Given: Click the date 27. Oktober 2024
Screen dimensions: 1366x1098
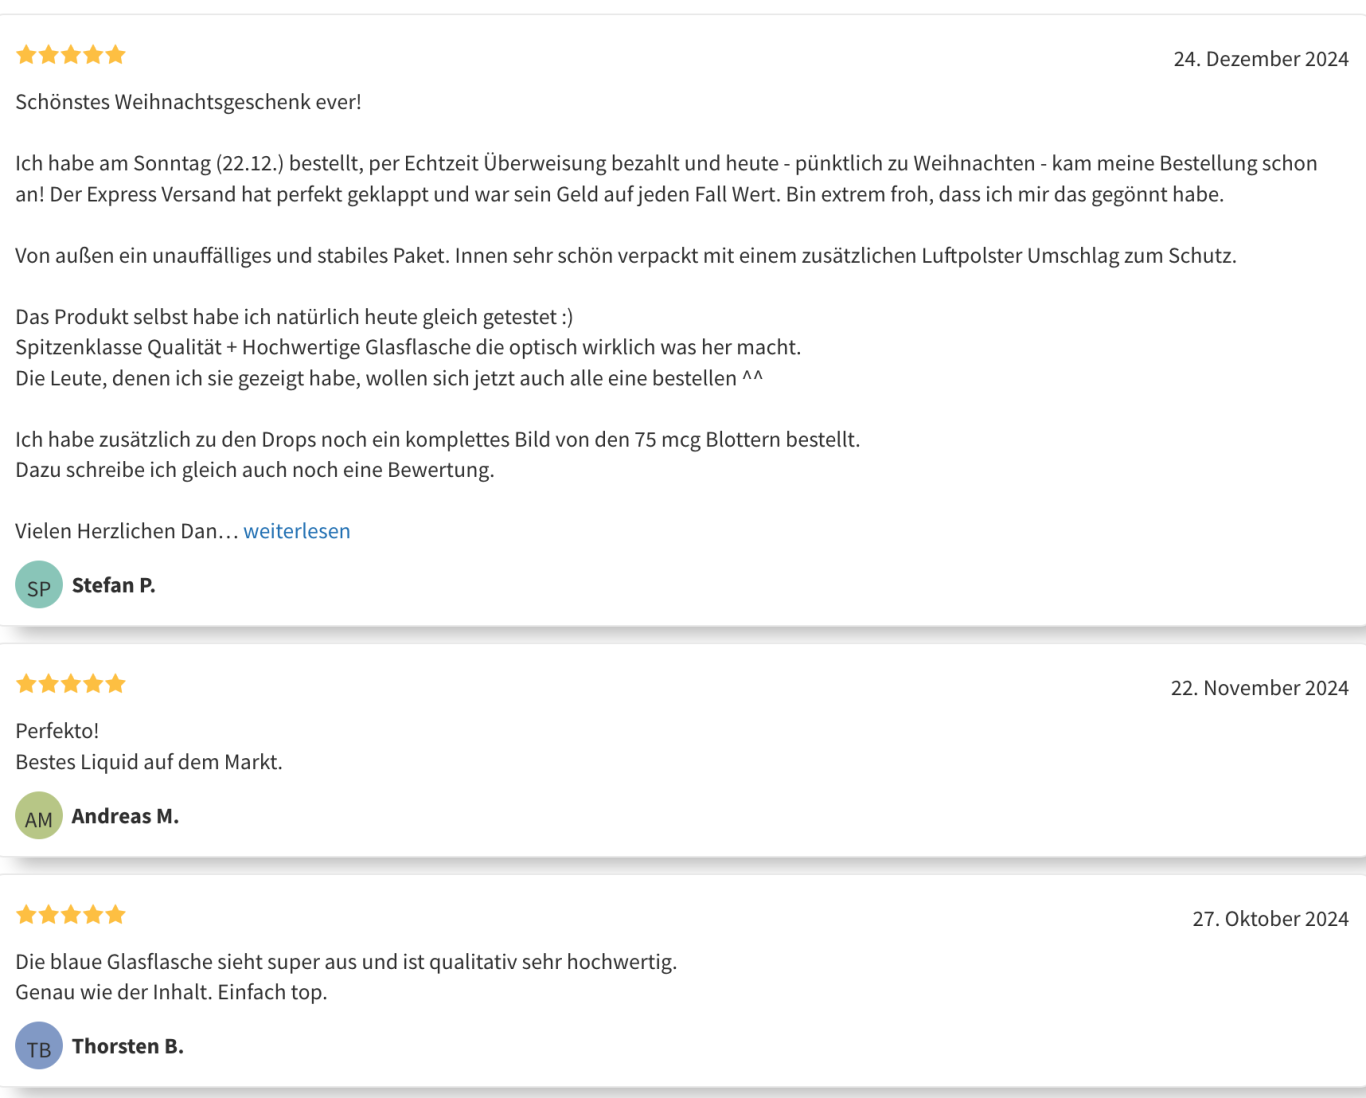Looking at the screenshot, I should click(x=1270, y=919).
